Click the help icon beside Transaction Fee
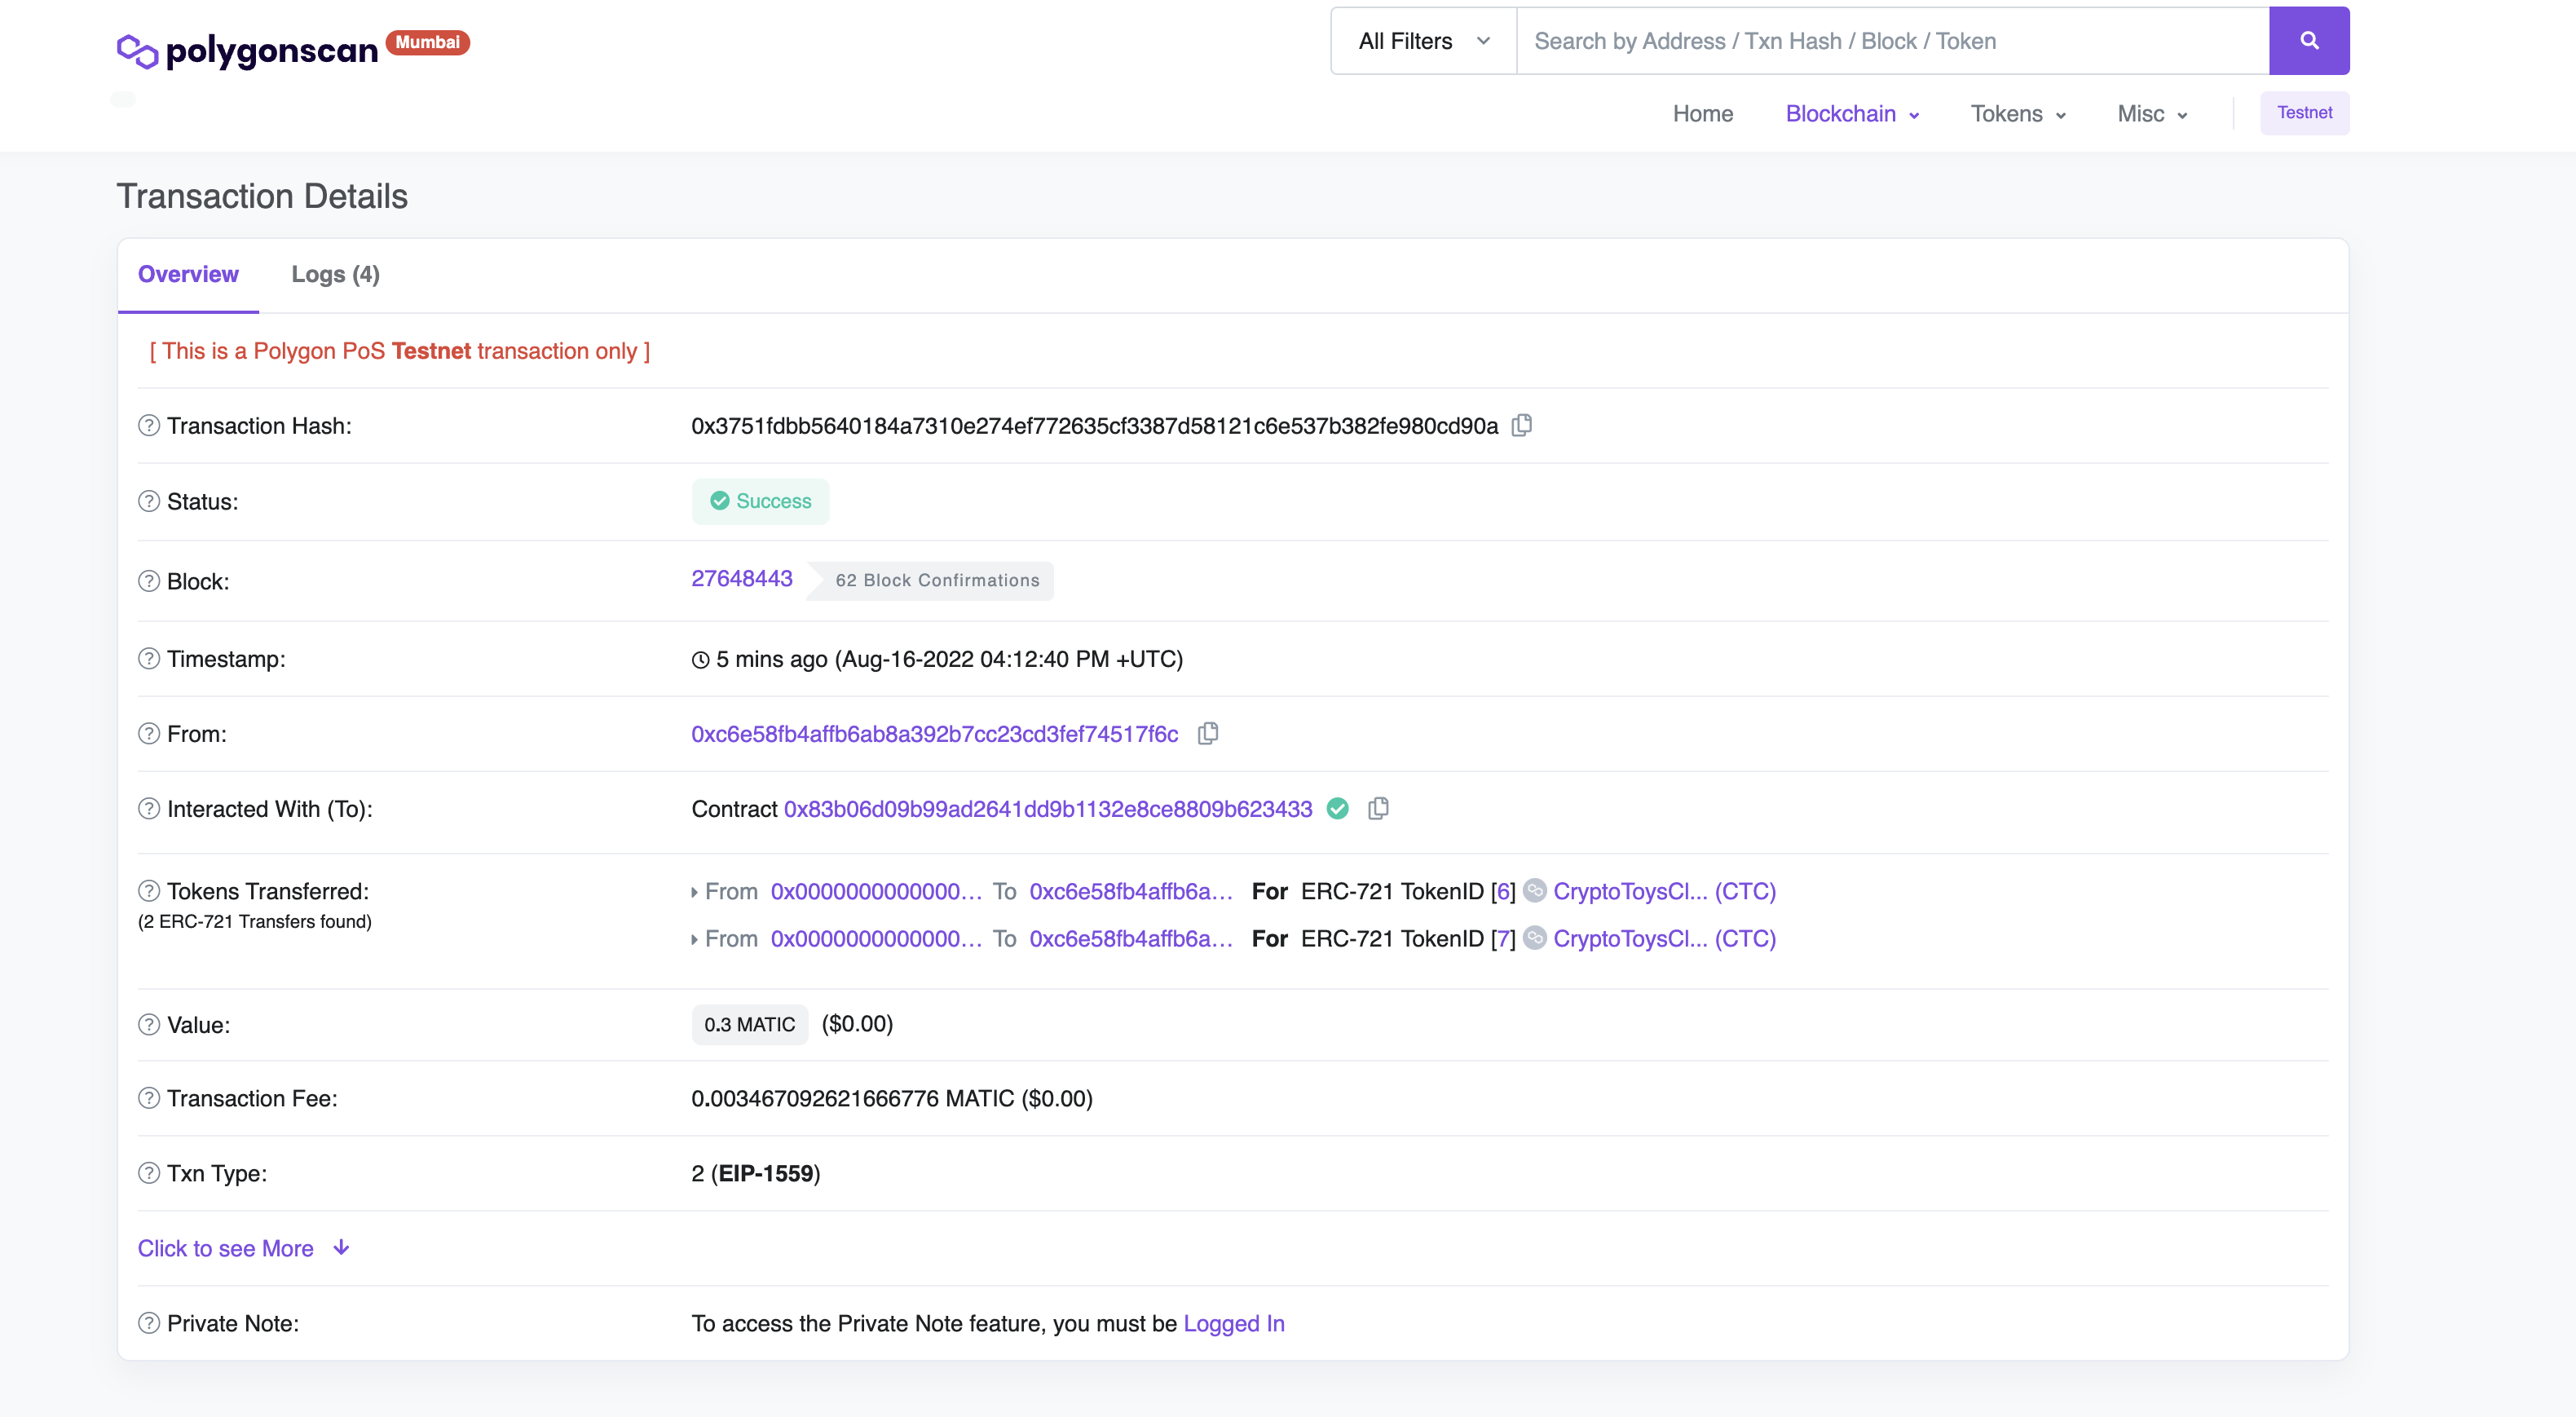The height and width of the screenshot is (1417, 2576). tap(149, 1098)
